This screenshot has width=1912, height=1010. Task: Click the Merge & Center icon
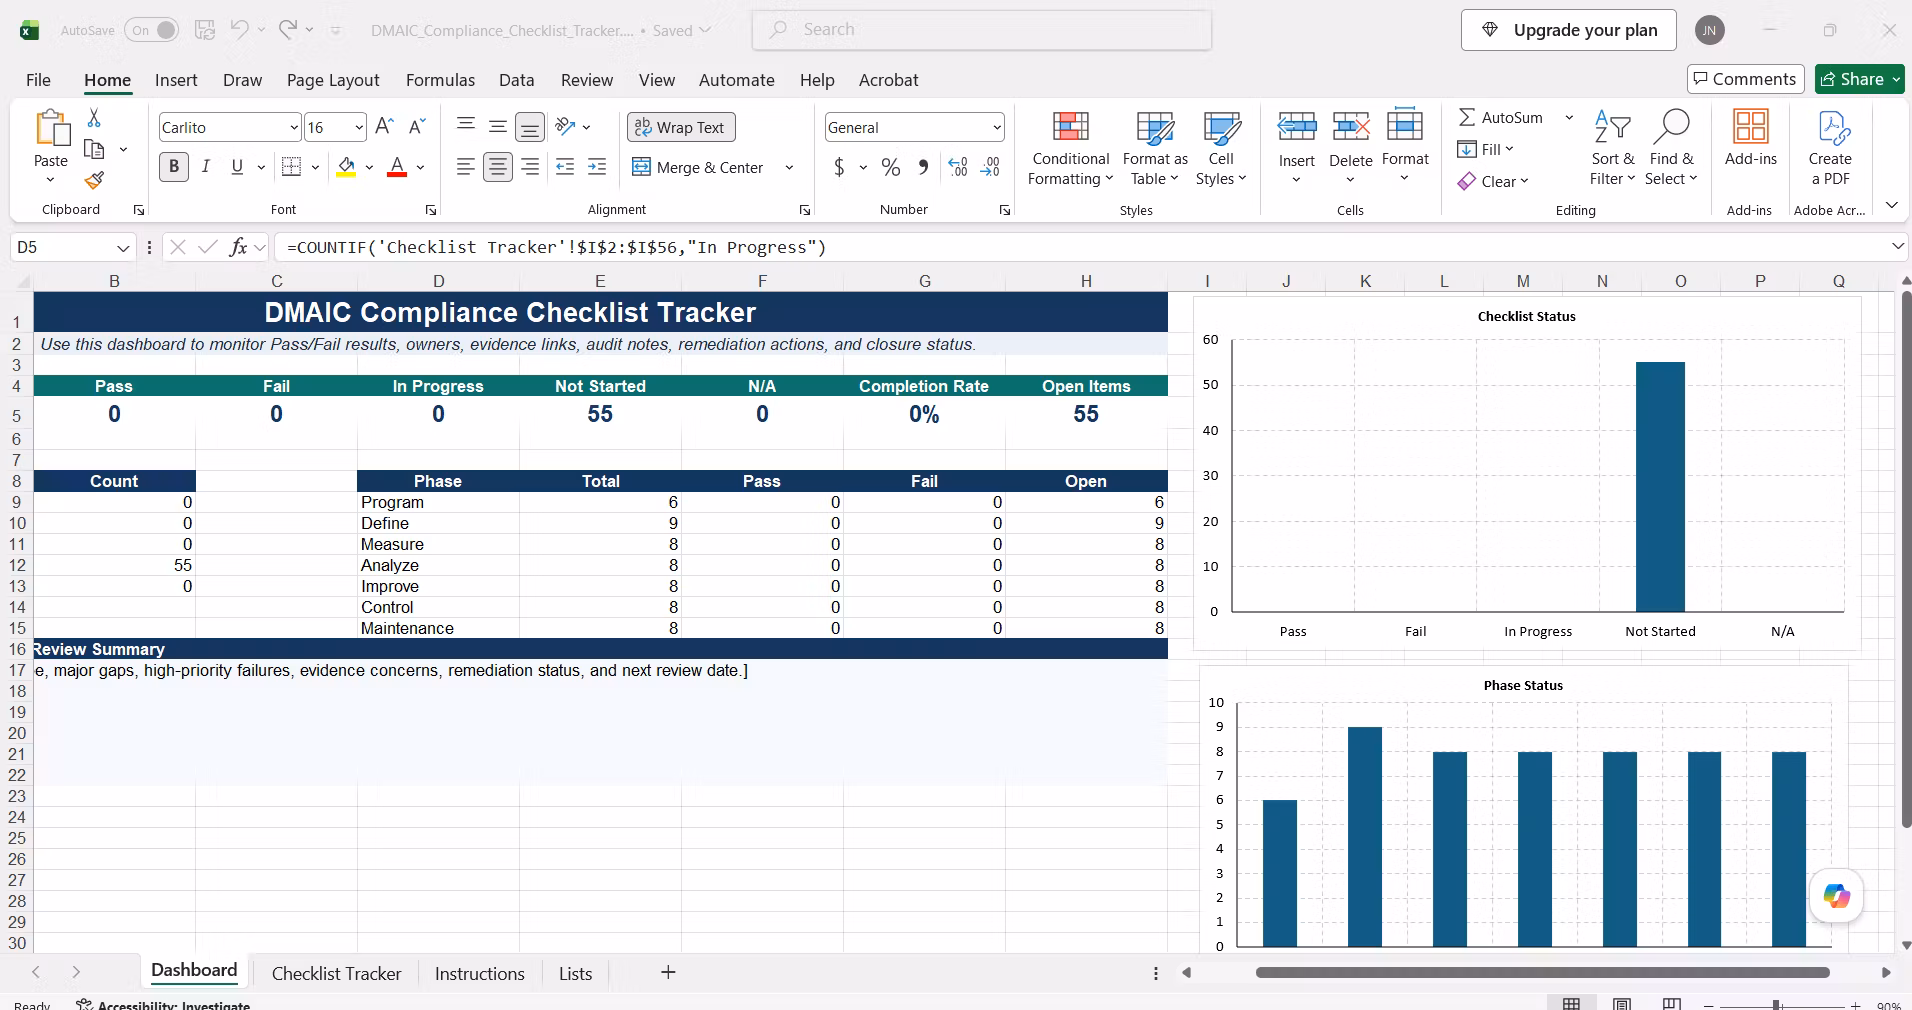click(x=642, y=167)
